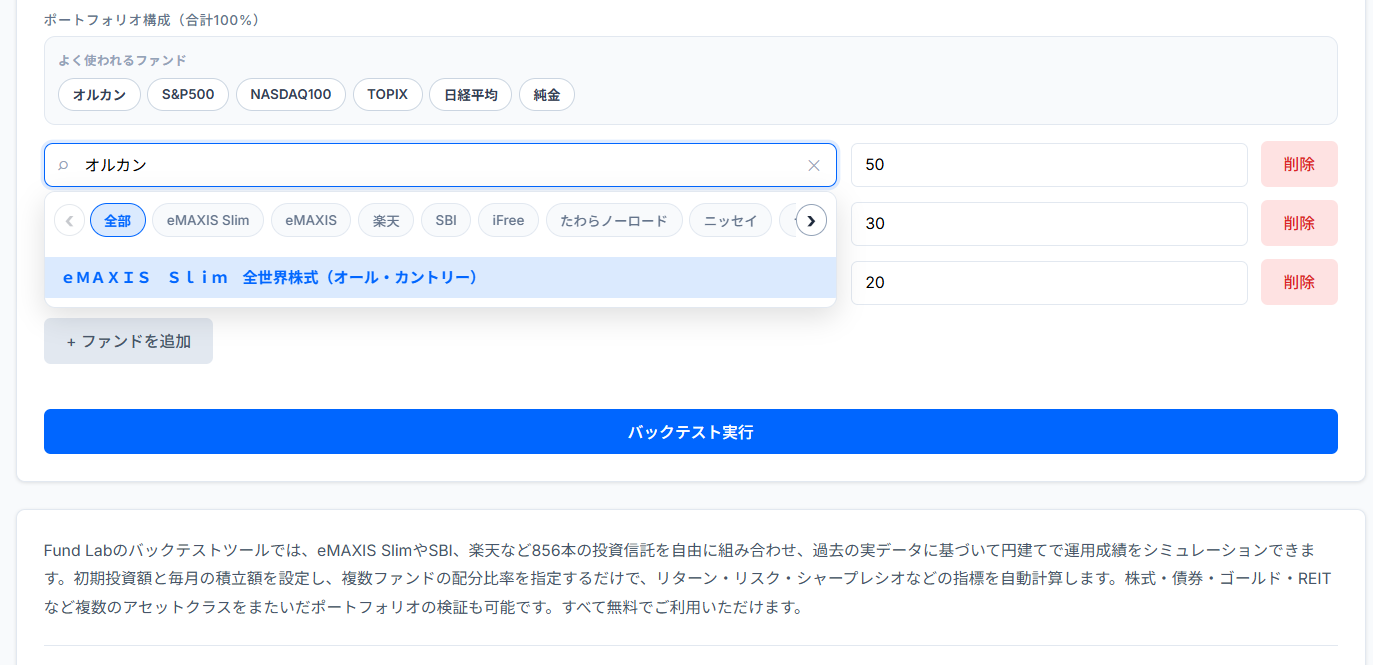Viewport: 1373px width, 665px height.
Task: Click the search magnifier icon
Action: [64, 165]
